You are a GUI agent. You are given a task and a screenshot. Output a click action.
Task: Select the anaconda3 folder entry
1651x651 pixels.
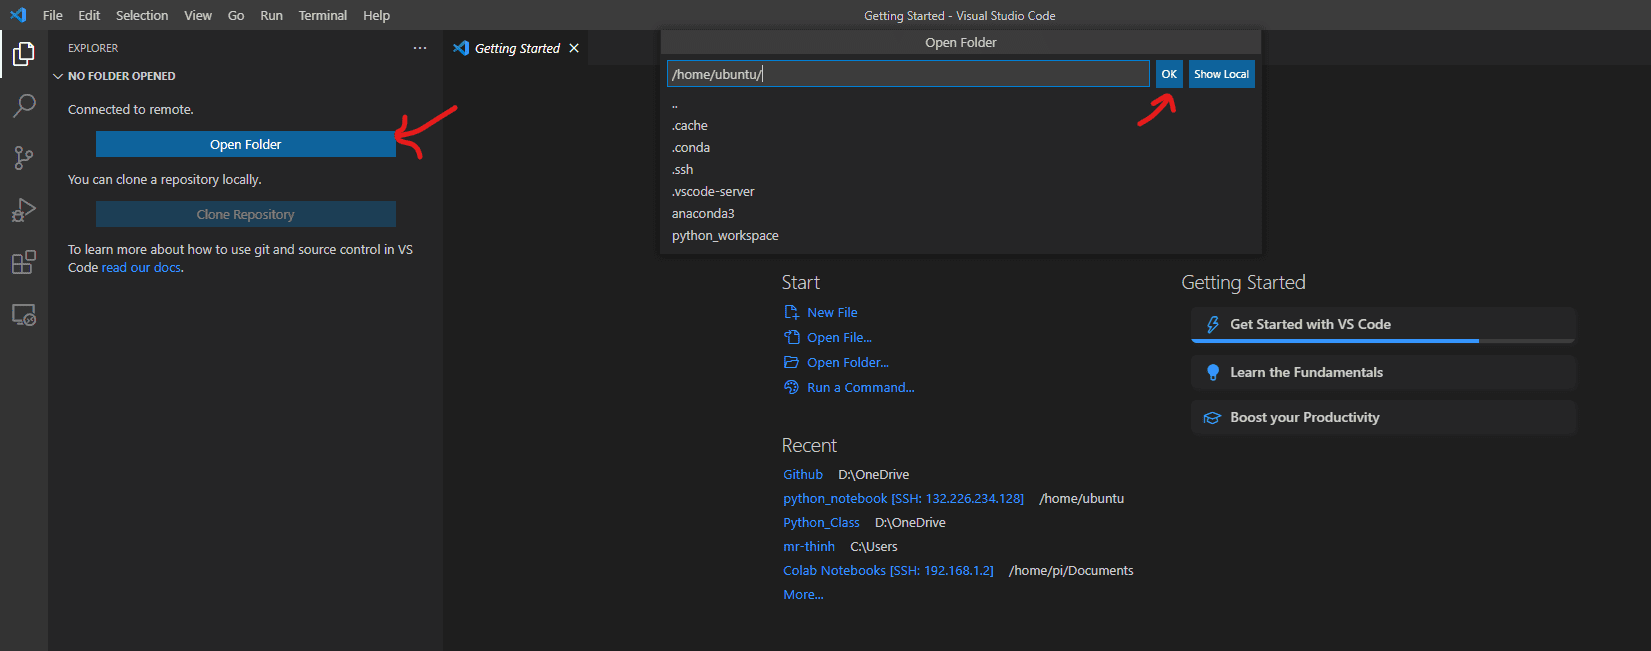coord(961,214)
